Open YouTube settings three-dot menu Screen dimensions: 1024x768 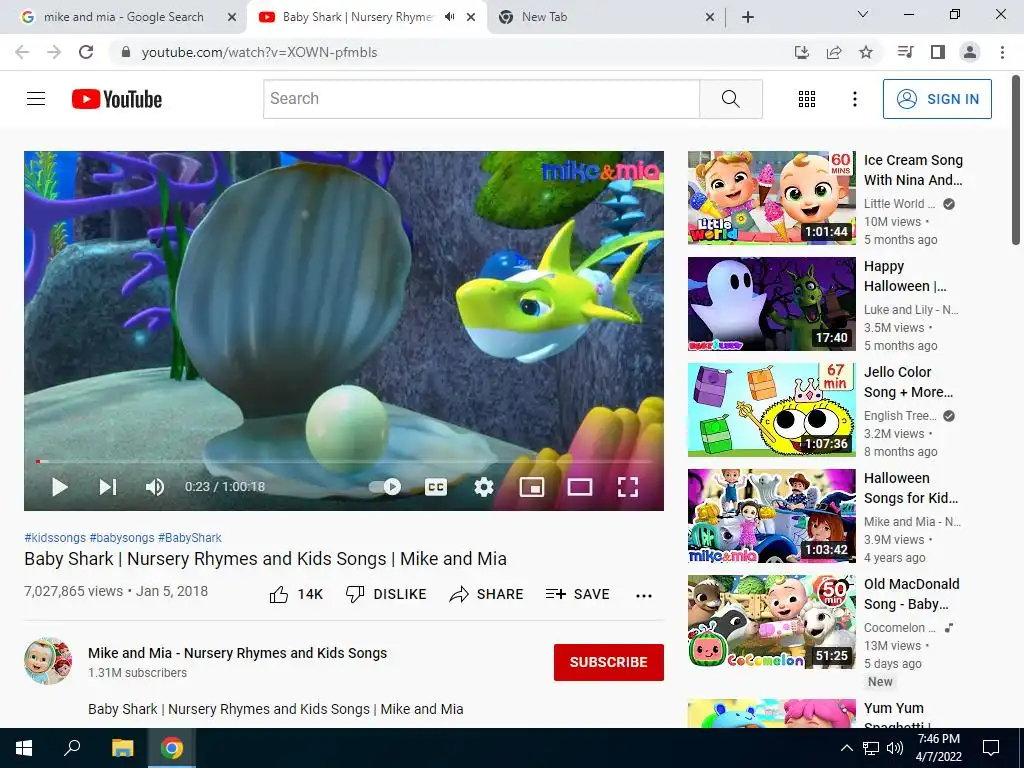[x=854, y=99]
